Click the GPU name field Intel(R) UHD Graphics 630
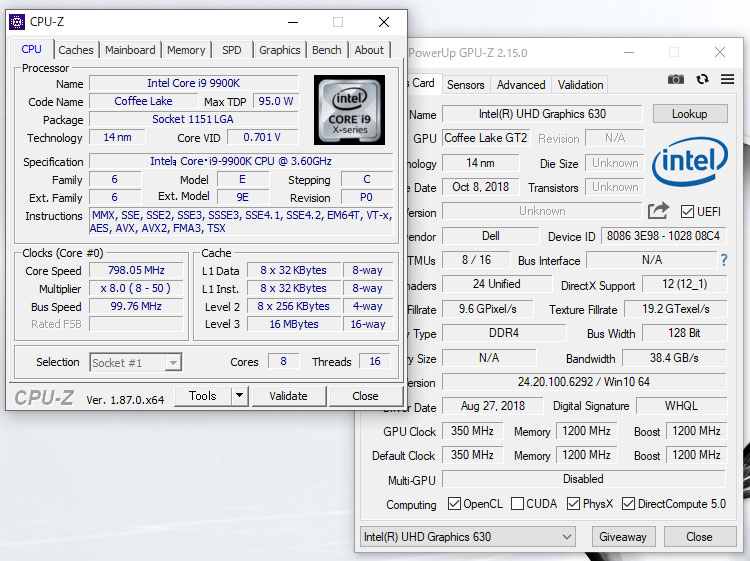Image resolution: width=750 pixels, height=561 pixels. click(542, 114)
